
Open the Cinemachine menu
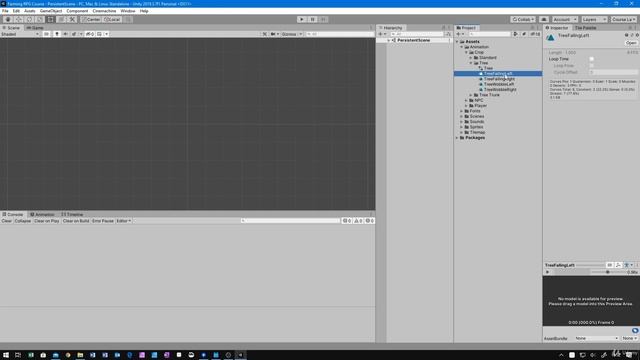[104, 11]
